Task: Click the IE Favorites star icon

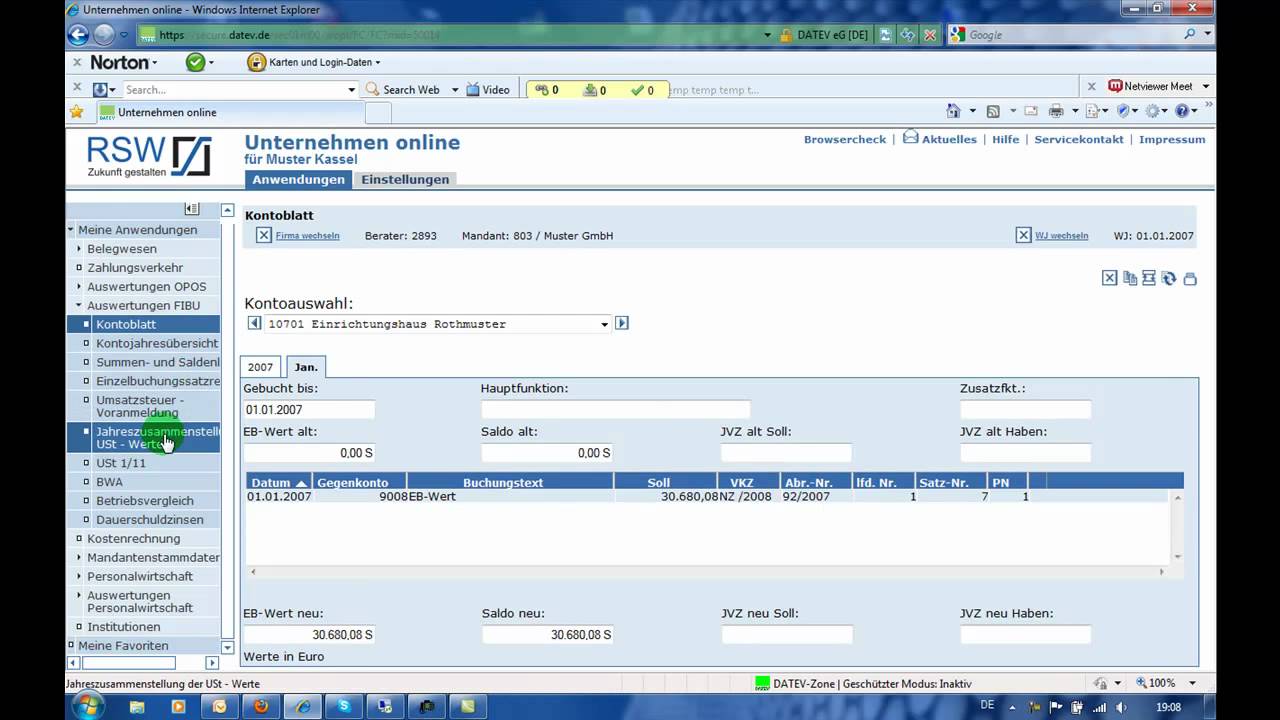Action: 76,112
